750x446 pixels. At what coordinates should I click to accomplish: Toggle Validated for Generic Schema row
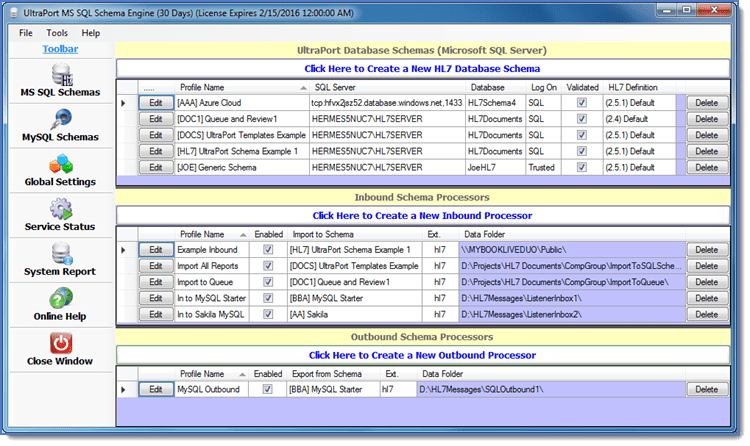(582, 167)
